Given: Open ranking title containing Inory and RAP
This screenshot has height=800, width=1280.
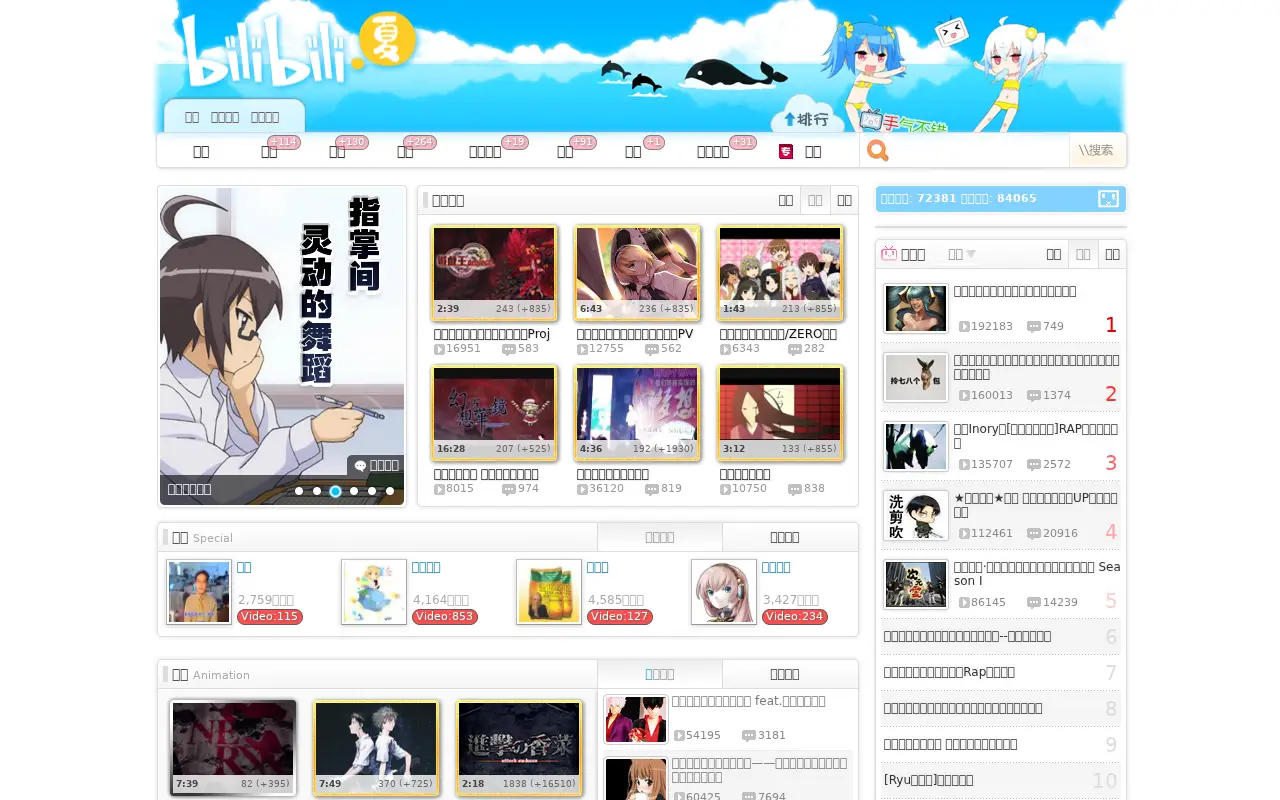Looking at the screenshot, I should [x=1035, y=435].
